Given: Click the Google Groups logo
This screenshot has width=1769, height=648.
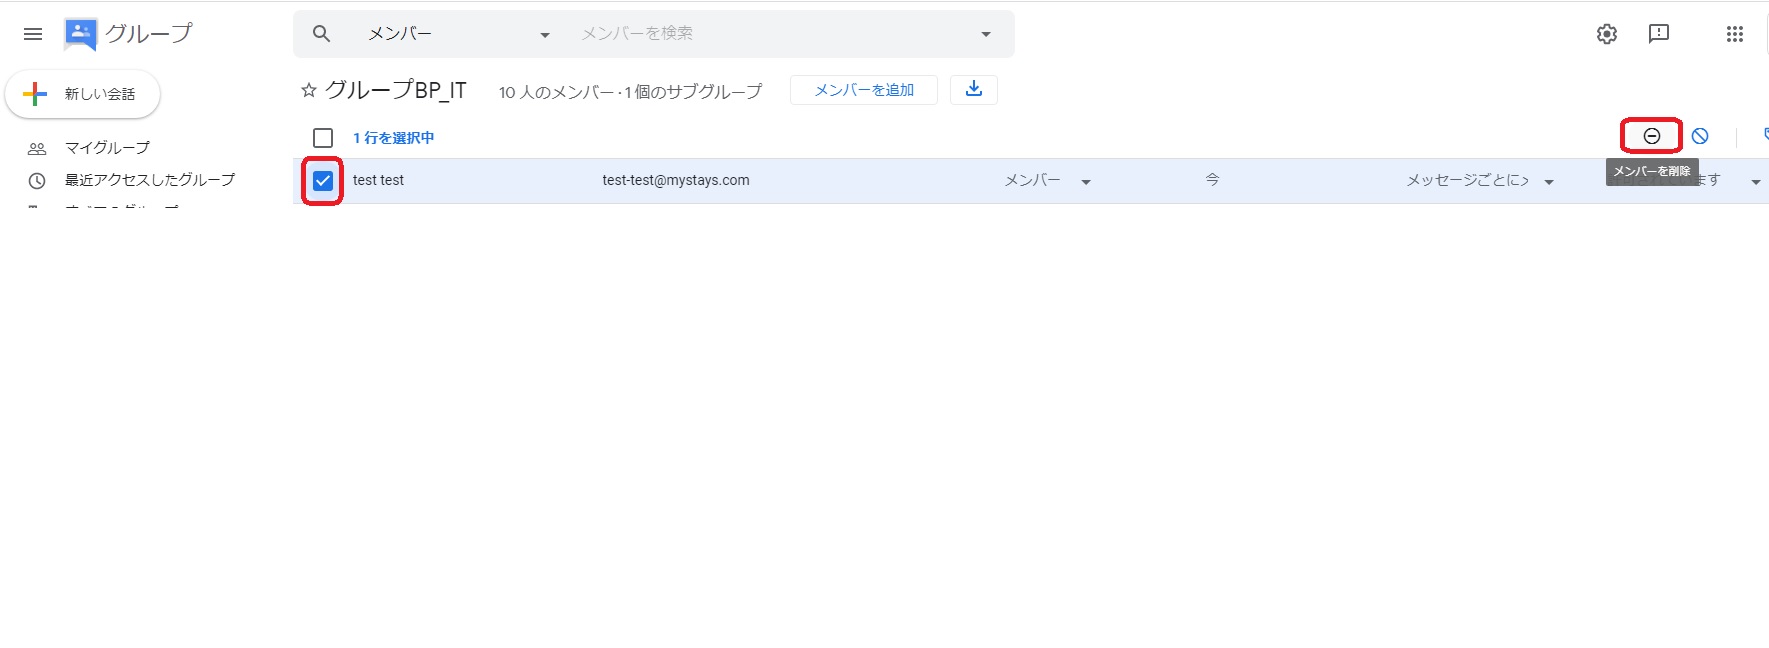Looking at the screenshot, I should coord(80,34).
